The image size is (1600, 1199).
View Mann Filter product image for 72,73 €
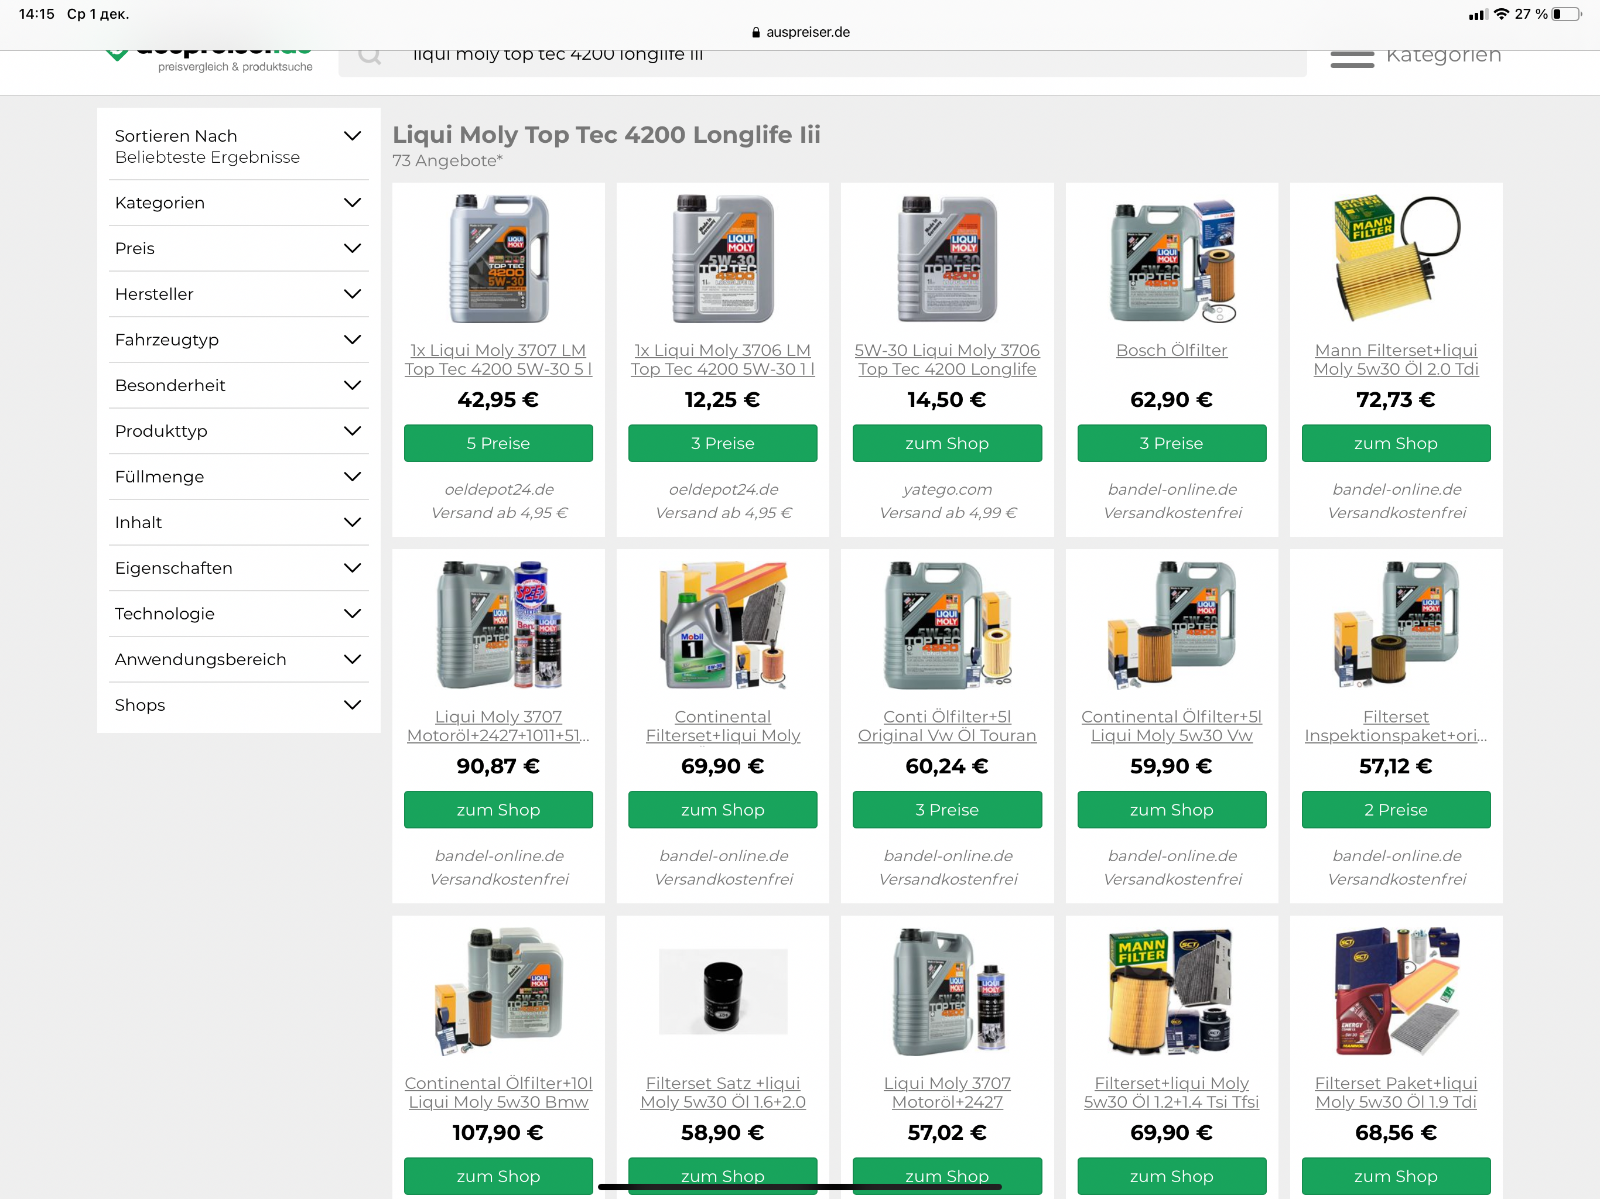[x=1396, y=258]
